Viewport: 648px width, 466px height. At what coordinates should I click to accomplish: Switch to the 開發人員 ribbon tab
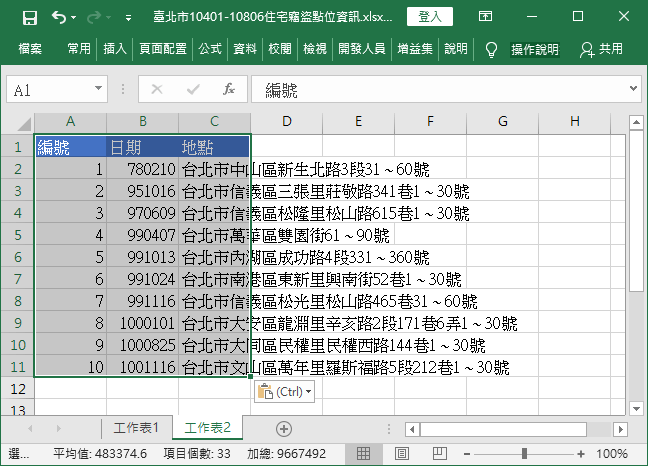coord(362,49)
